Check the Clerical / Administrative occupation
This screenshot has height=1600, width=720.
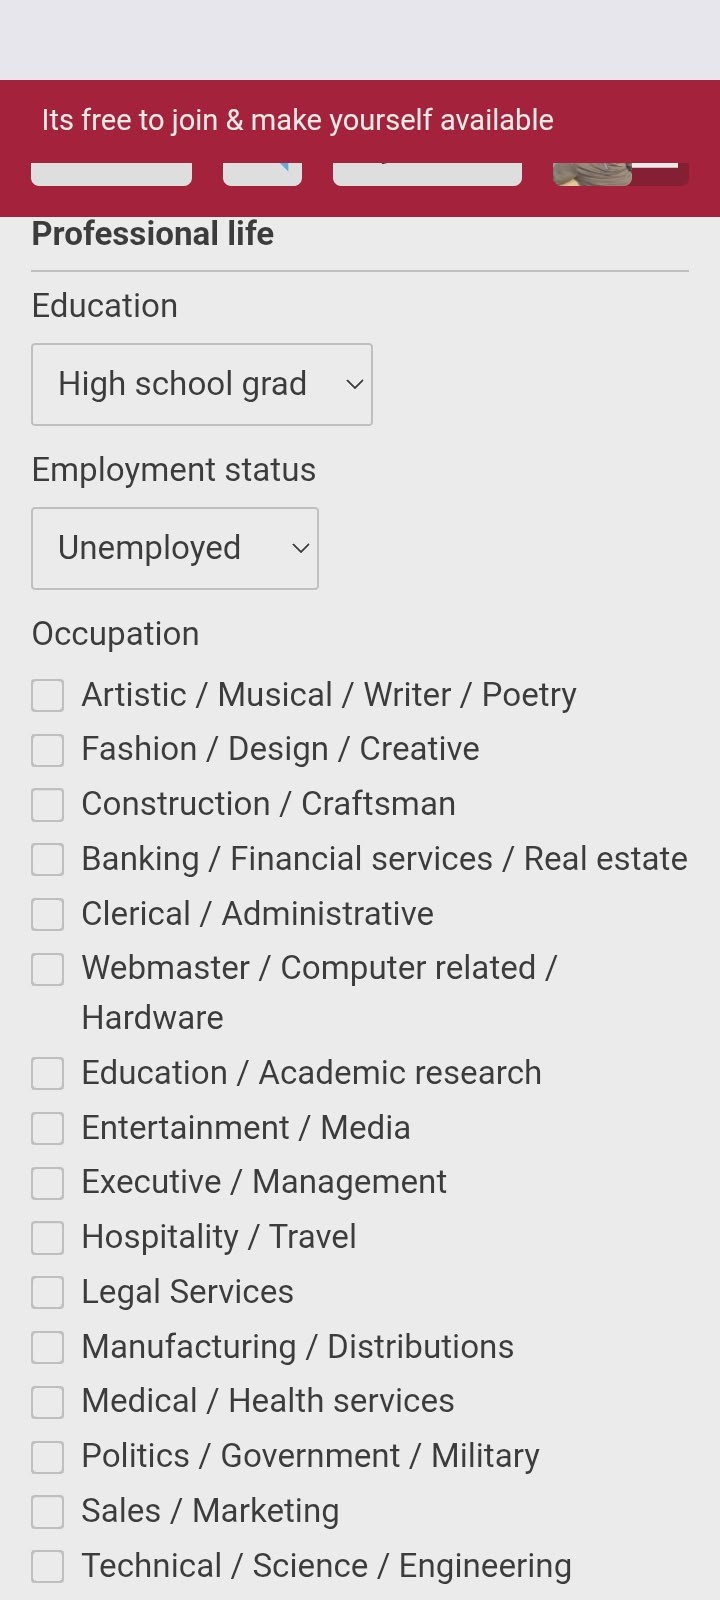pyautogui.click(x=48, y=914)
